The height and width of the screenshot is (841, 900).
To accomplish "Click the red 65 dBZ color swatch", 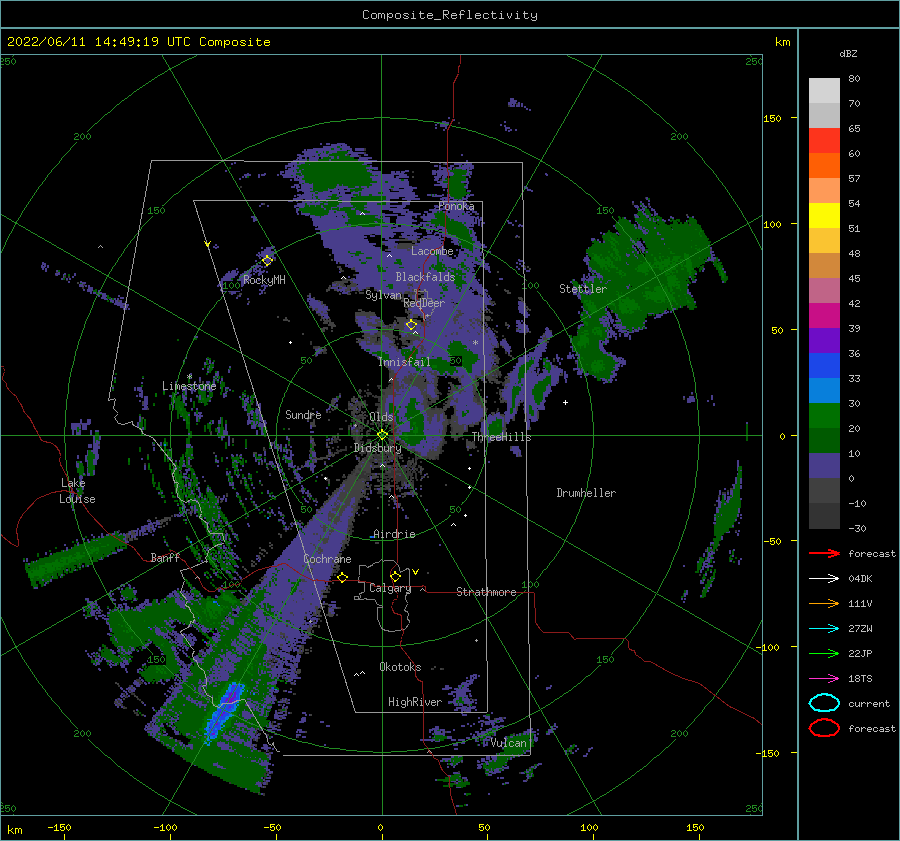I will (x=824, y=140).
